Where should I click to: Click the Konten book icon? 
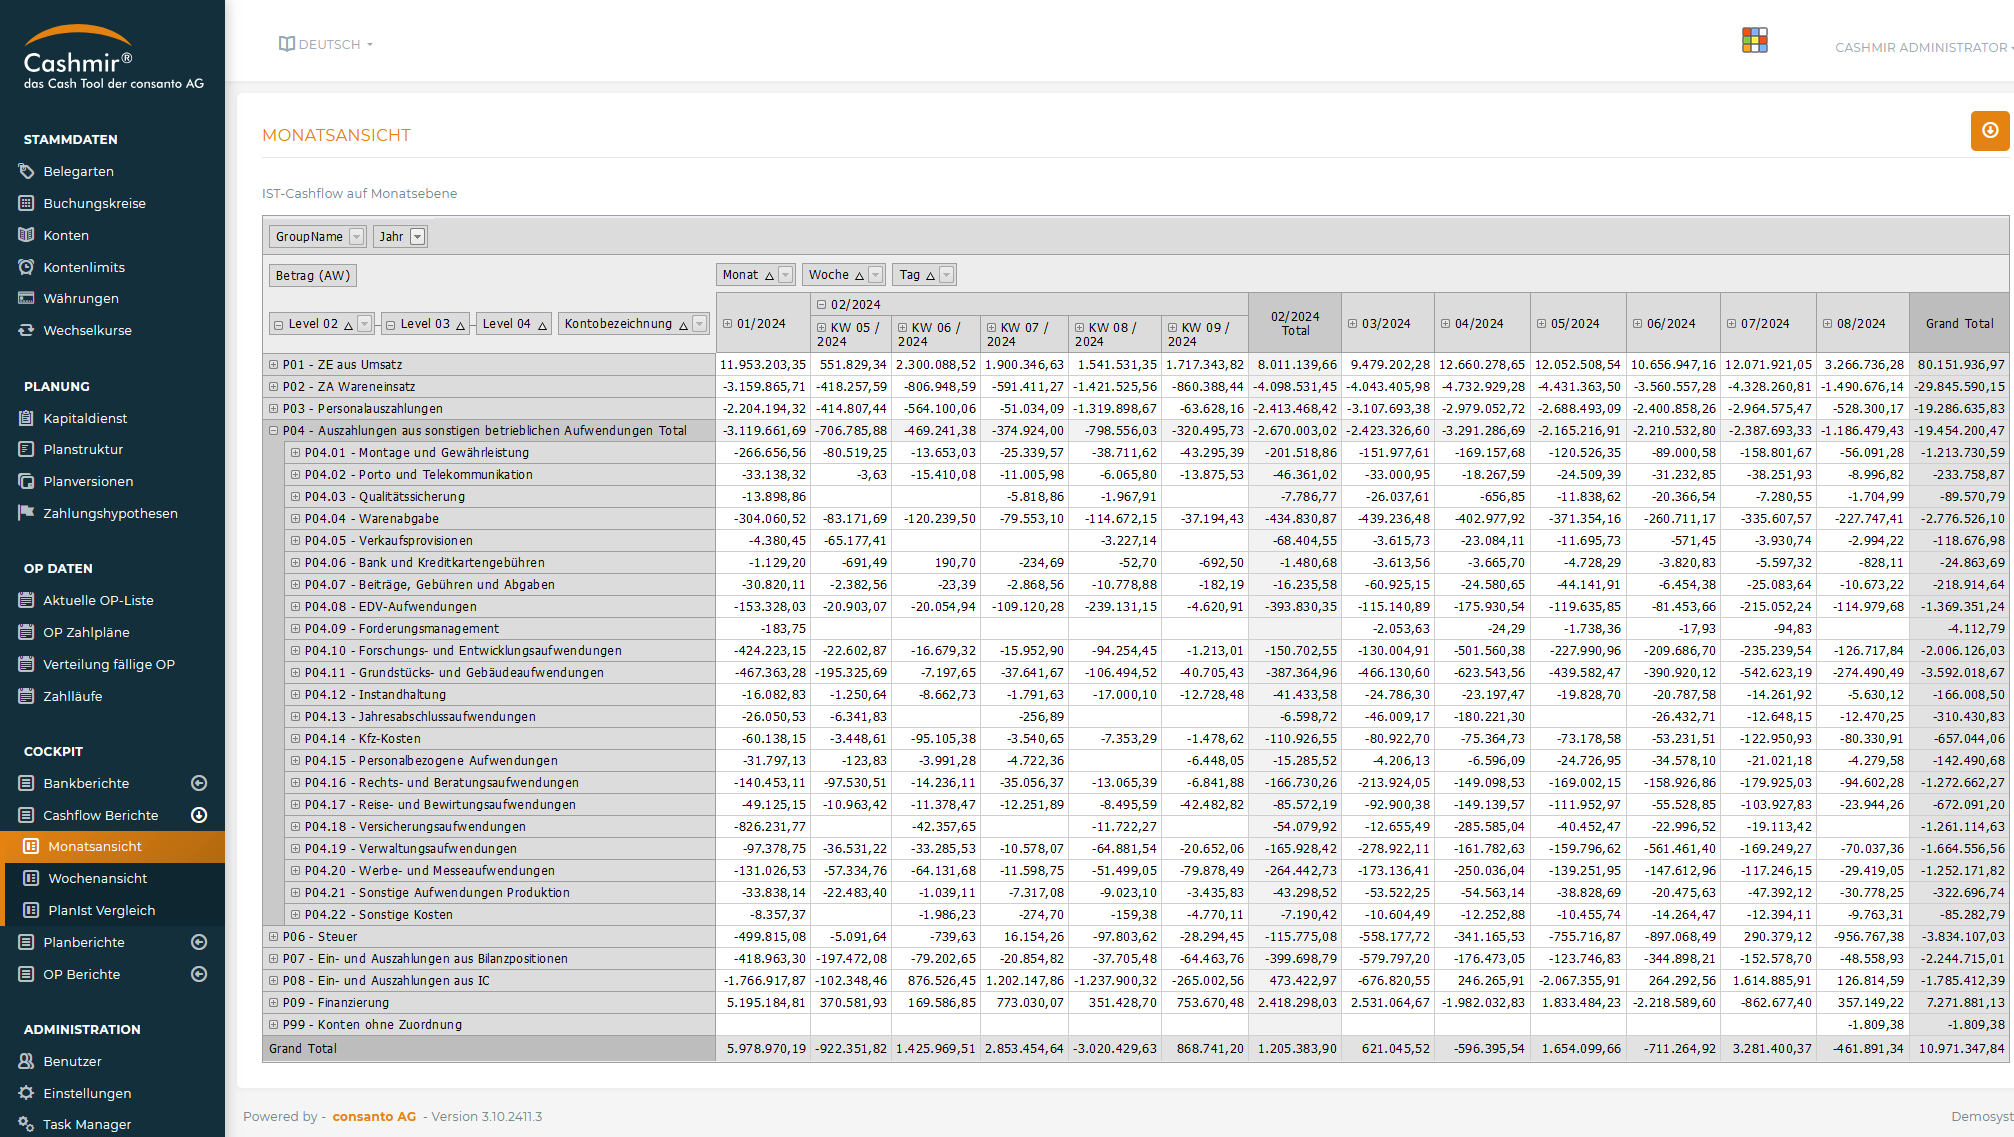(x=26, y=235)
